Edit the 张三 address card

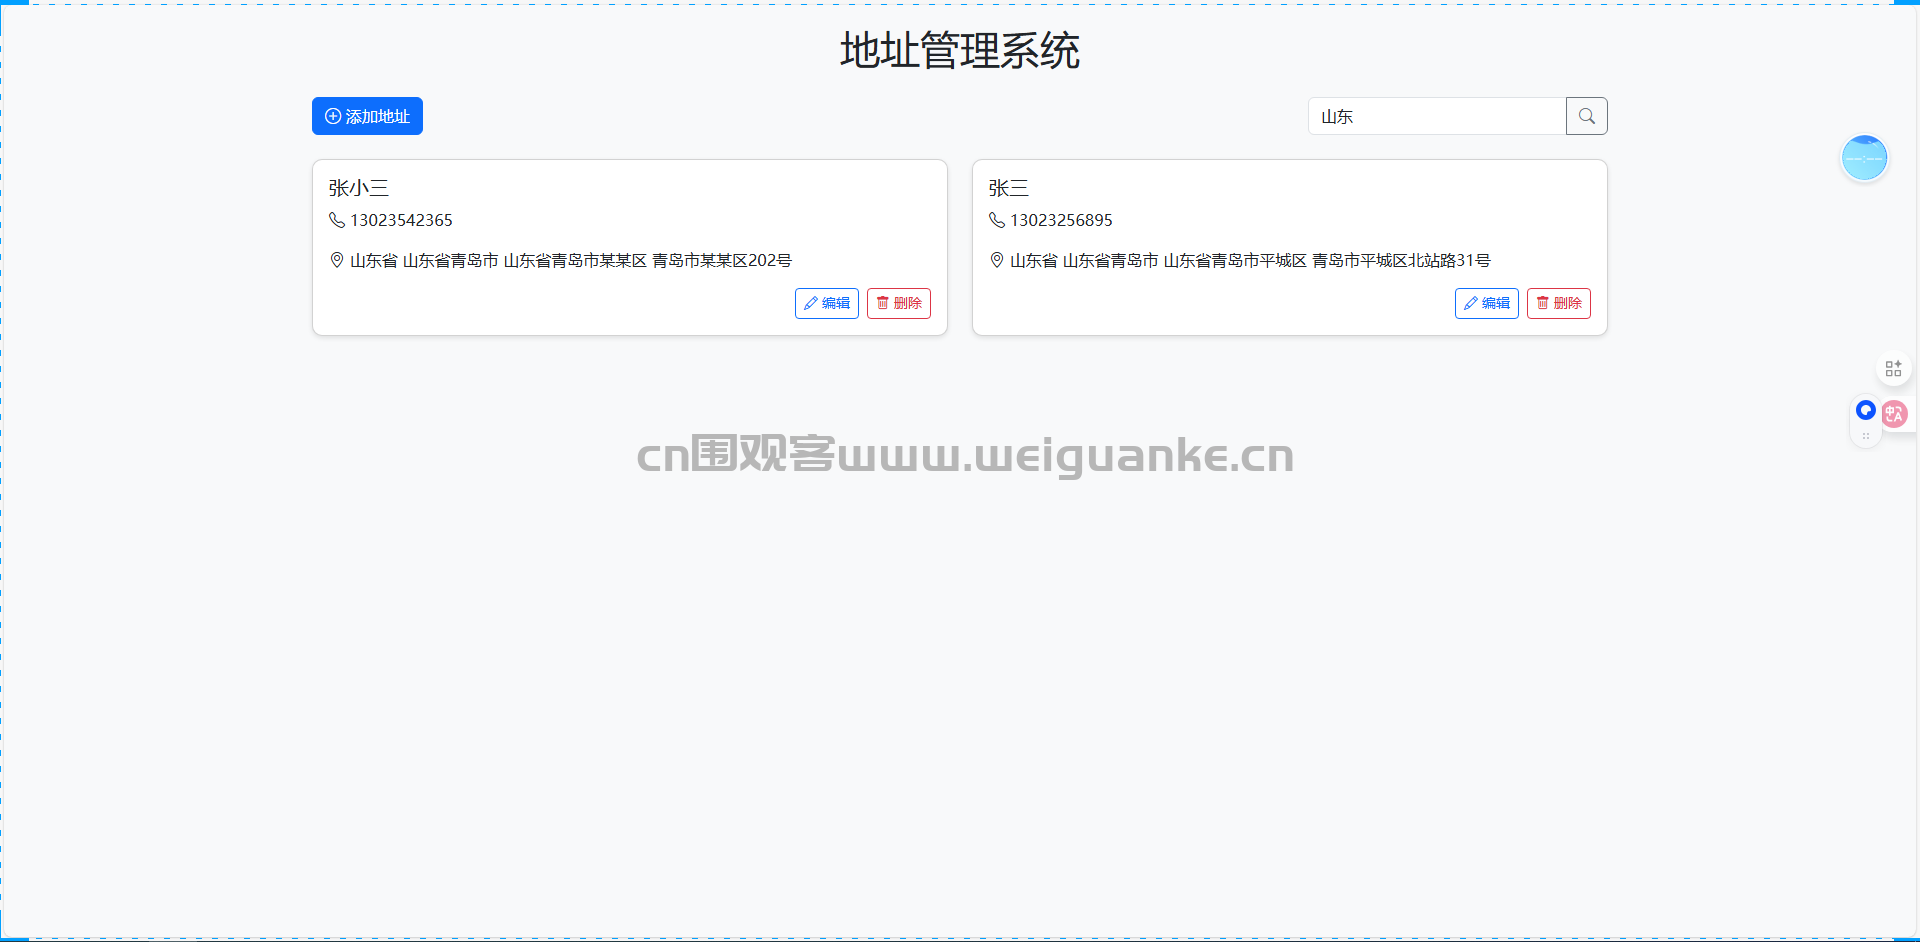click(1487, 303)
